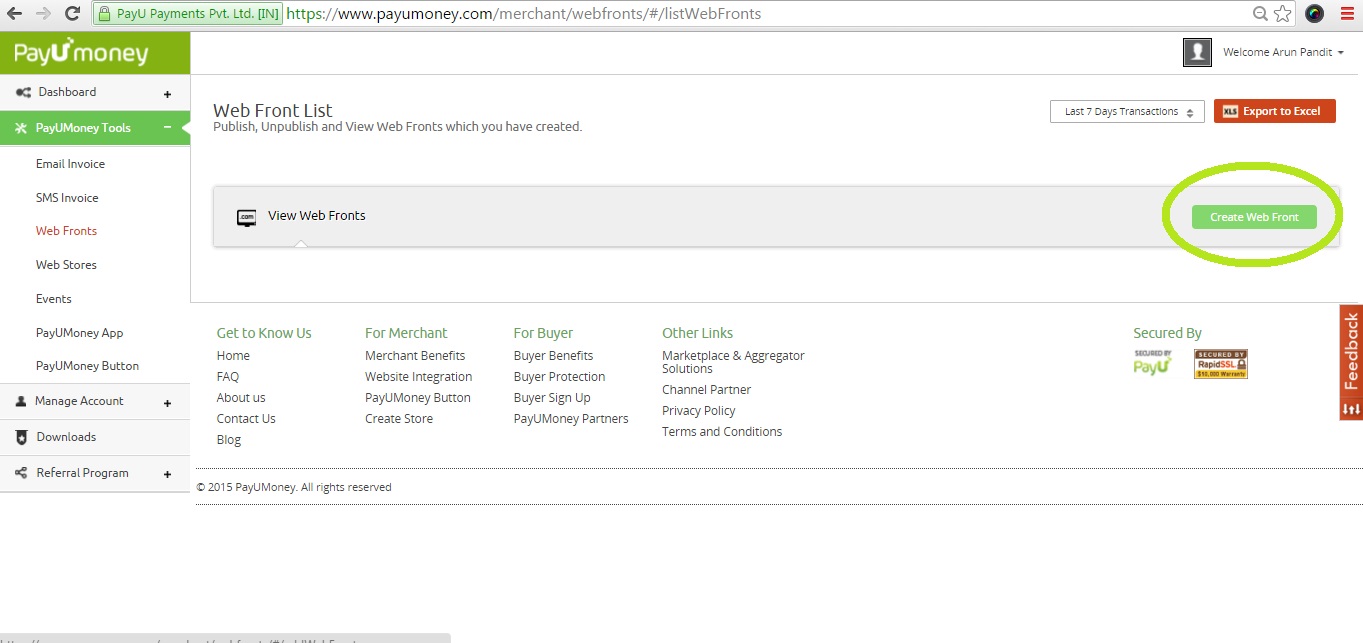1363x643 pixels.
Task: Click the RapidSSL secured badge
Action: coord(1221,364)
